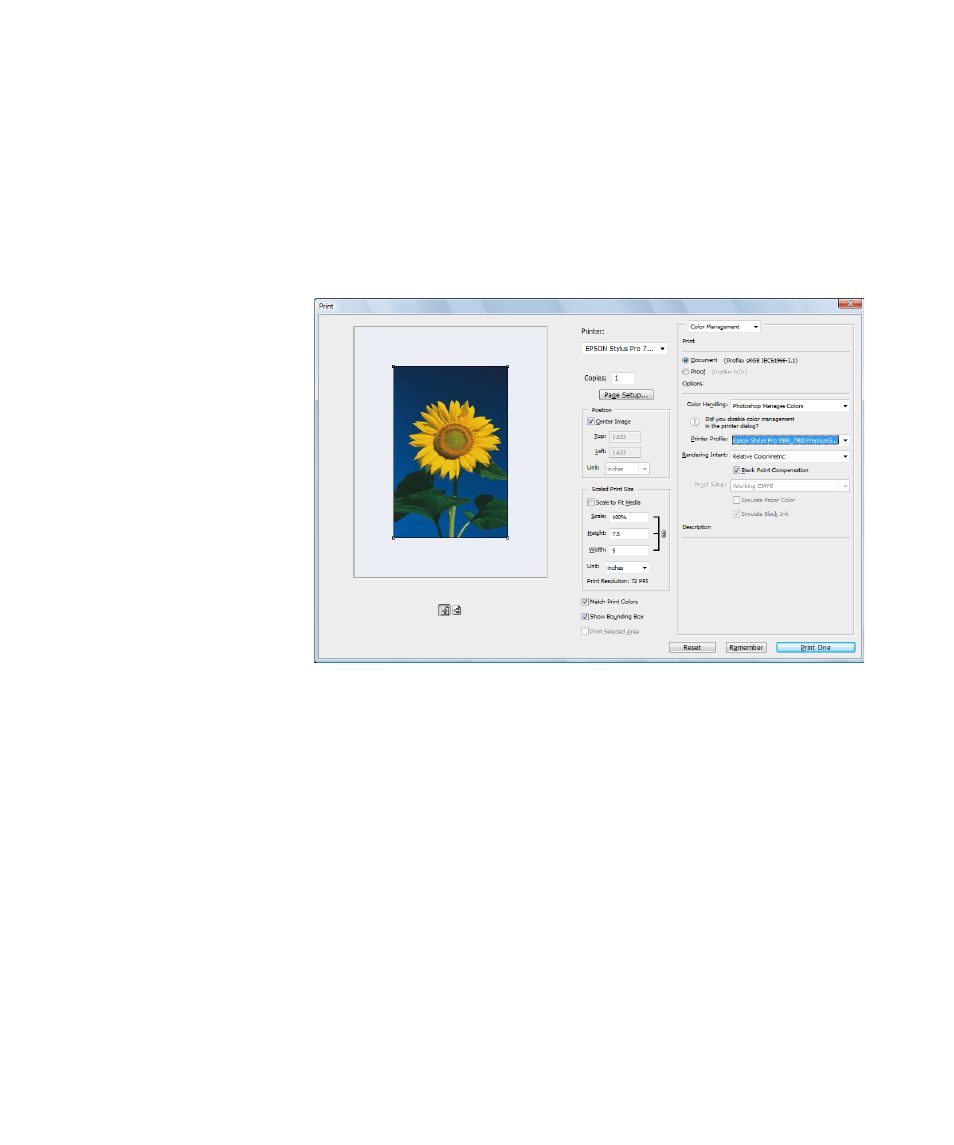Screen dimensions: 954x1145
Task: Click the Remember button
Action: (747, 648)
